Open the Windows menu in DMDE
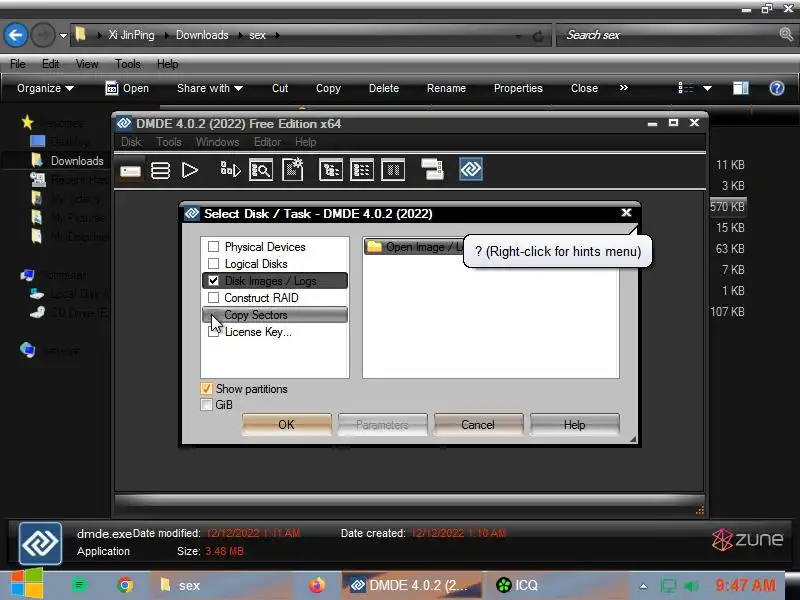This screenshot has width=800, height=600. [217, 142]
